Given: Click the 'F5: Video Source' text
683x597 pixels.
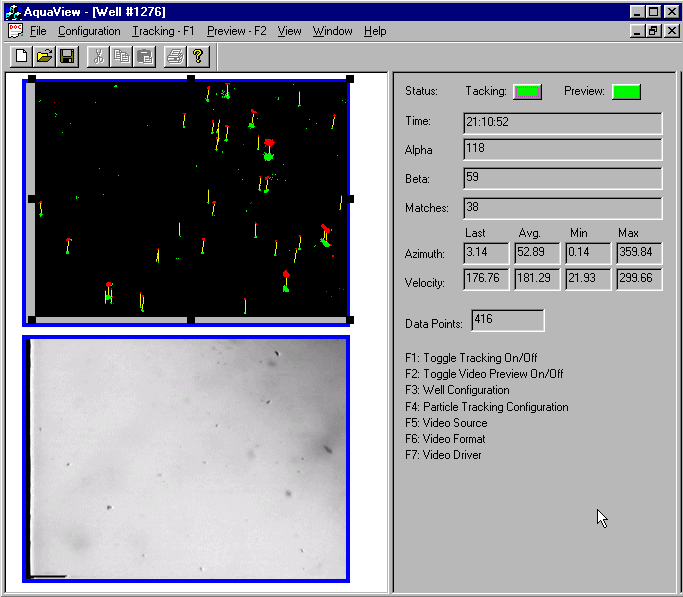Looking at the screenshot, I should [446, 423].
